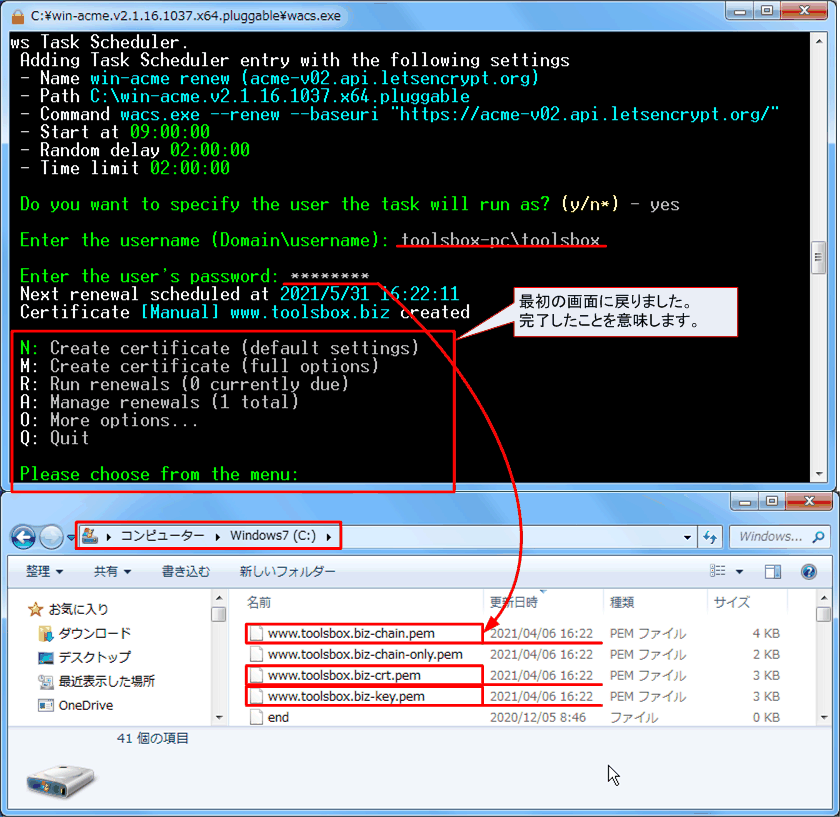Click the file list scroll up arrow
840x817 pixels.
click(824, 598)
